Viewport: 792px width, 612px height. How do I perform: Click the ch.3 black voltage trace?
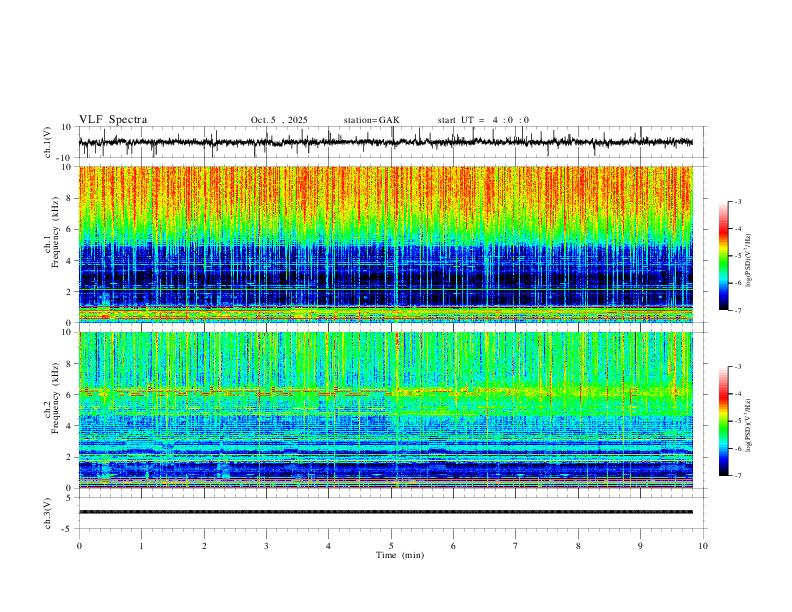click(x=386, y=512)
